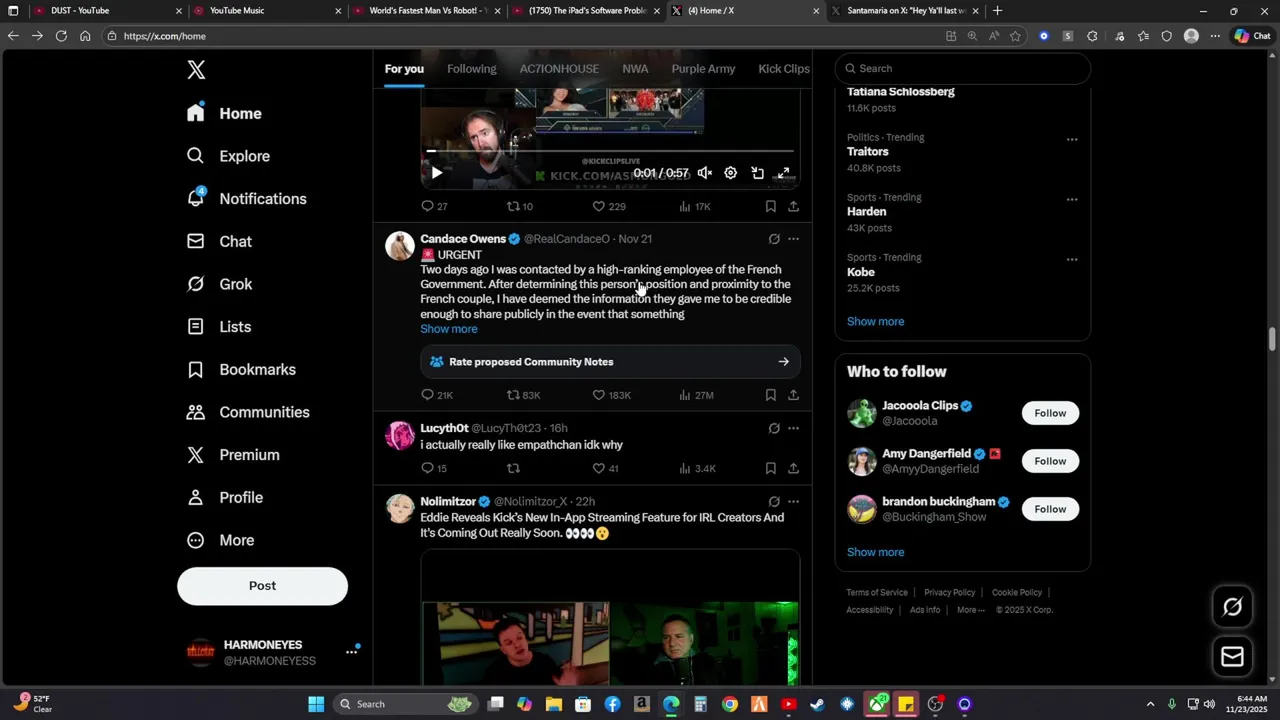Open more options on Candace Owens post
Screen dimensions: 1280x720
793,239
